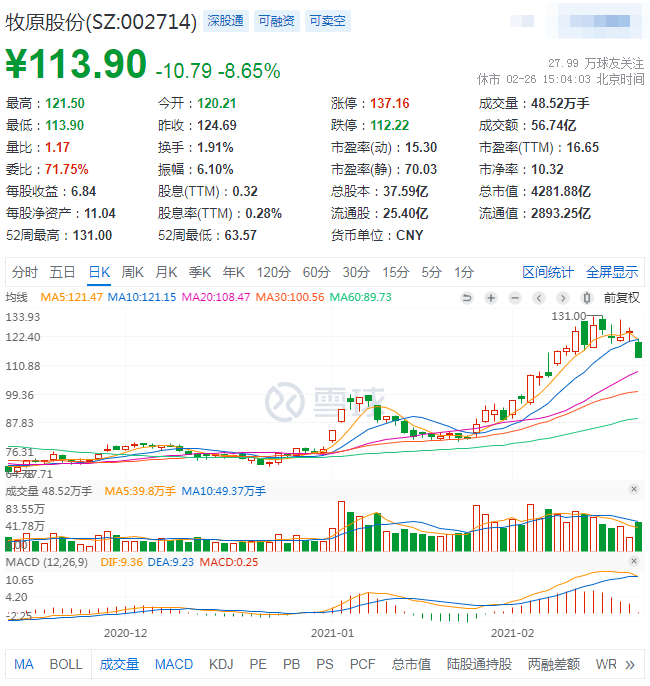Switch to the 1分 chart tab
The image size is (650, 686).
pos(464,272)
